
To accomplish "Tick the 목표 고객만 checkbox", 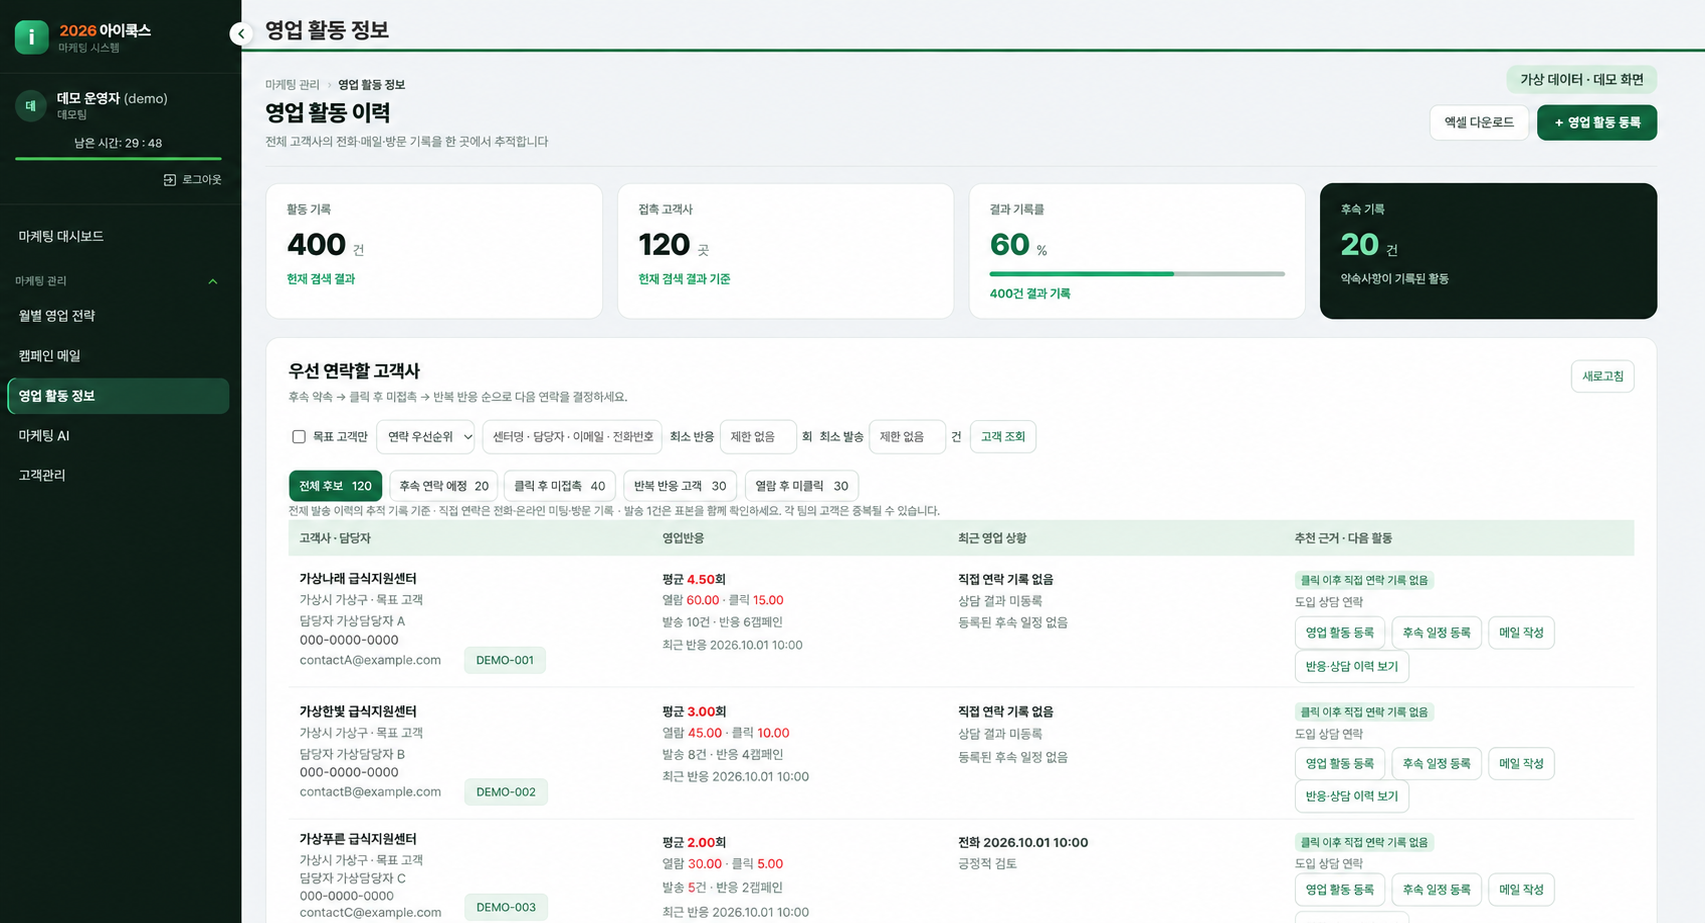I will [x=298, y=437].
